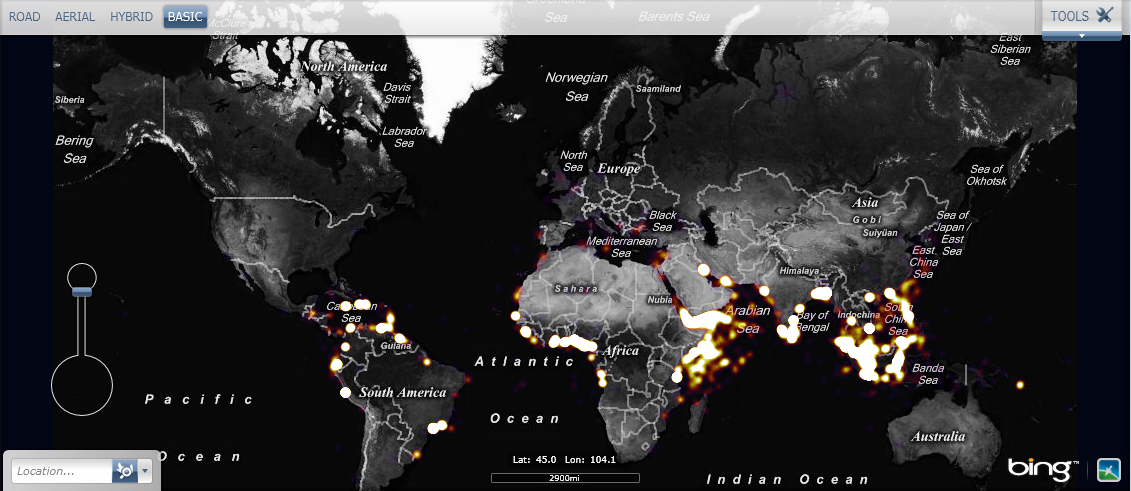The height and width of the screenshot is (491, 1131).
Task: Switch map to AERIAL view
Action: point(75,17)
